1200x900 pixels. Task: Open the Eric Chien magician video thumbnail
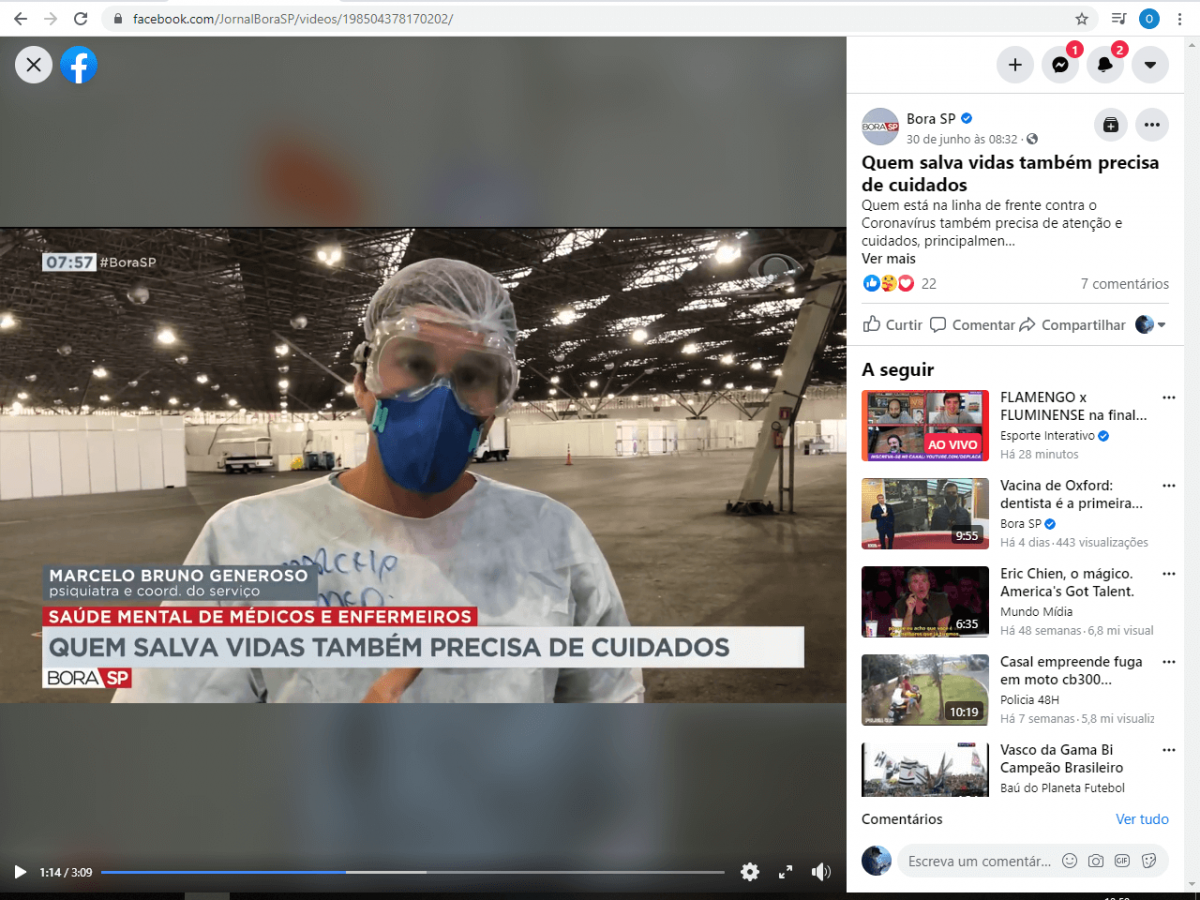point(925,602)
